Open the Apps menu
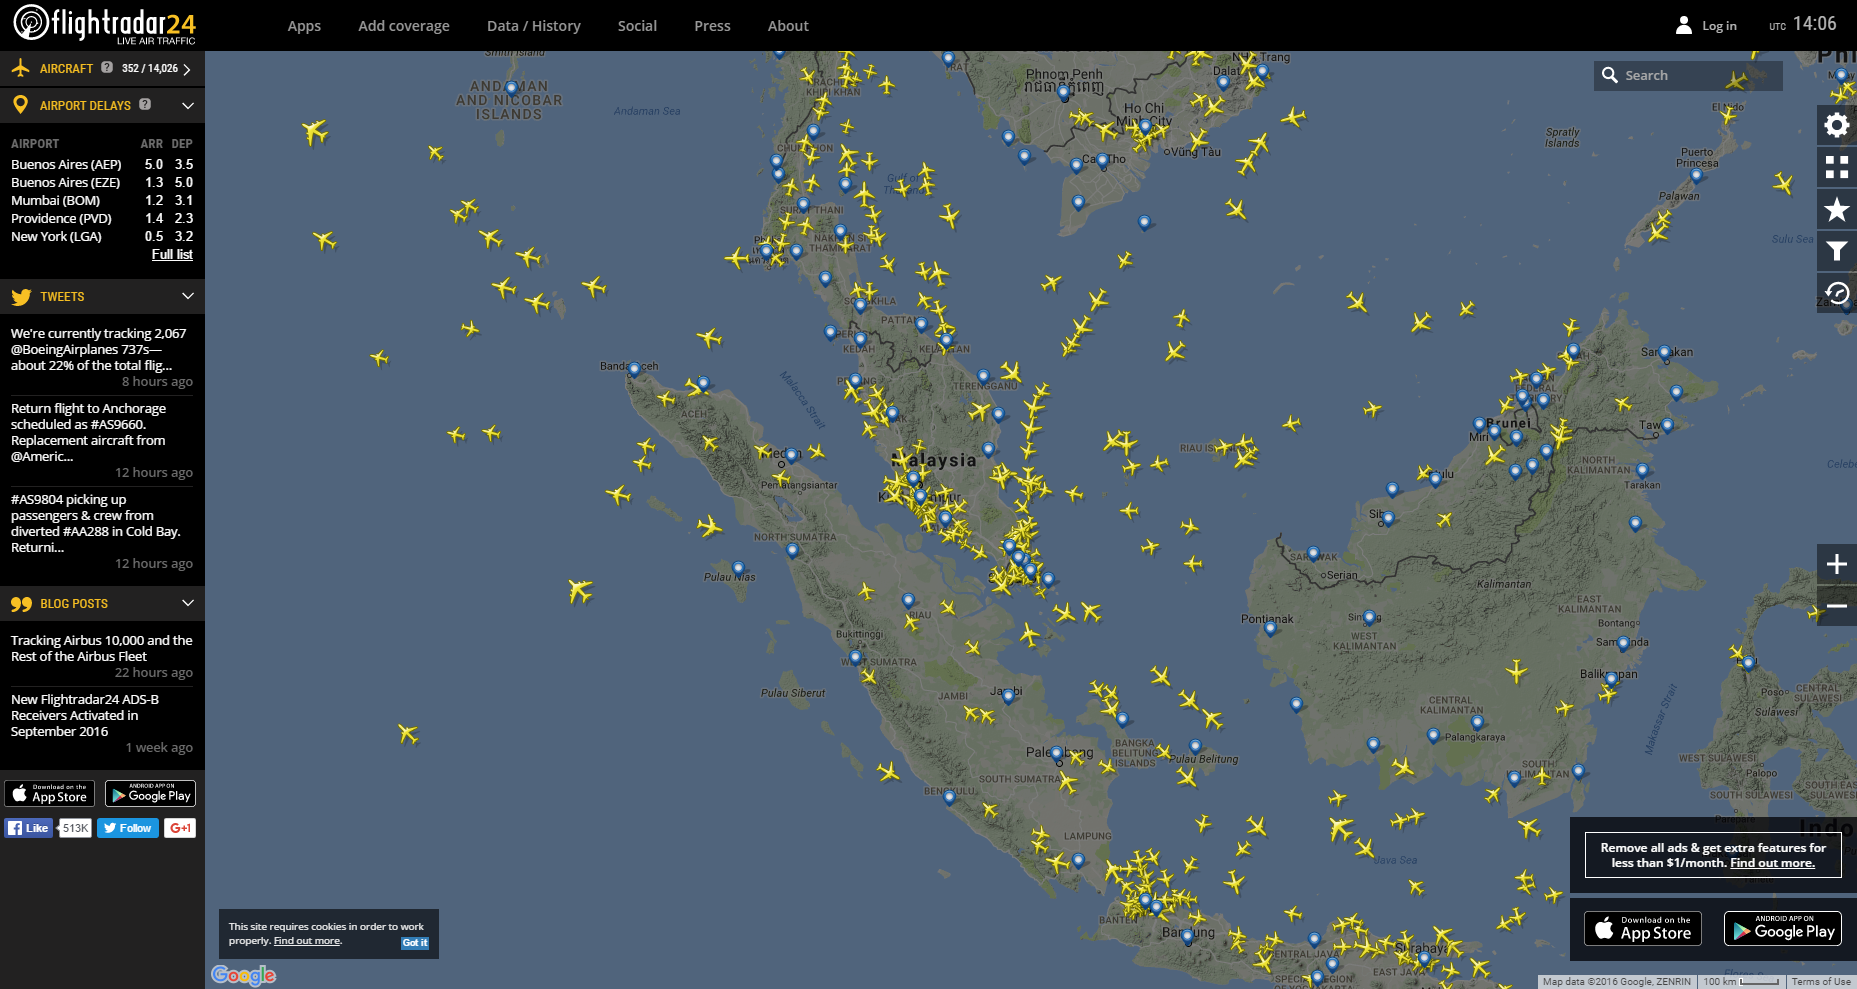1857x989 pixels. click(x=304, y=26)
